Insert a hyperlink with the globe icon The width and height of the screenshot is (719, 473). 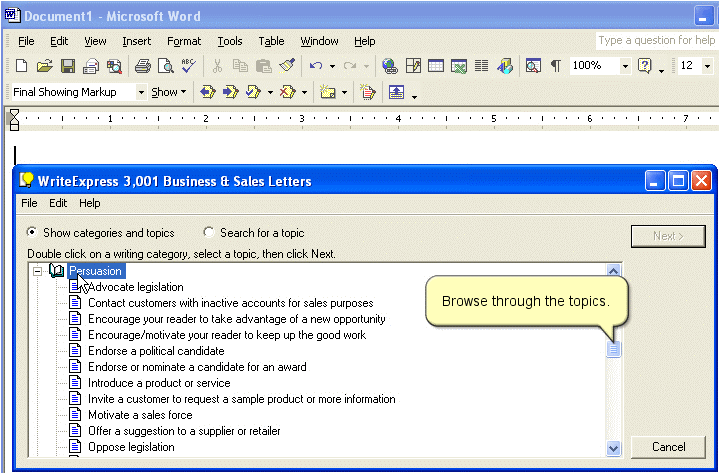coord(390,66)
